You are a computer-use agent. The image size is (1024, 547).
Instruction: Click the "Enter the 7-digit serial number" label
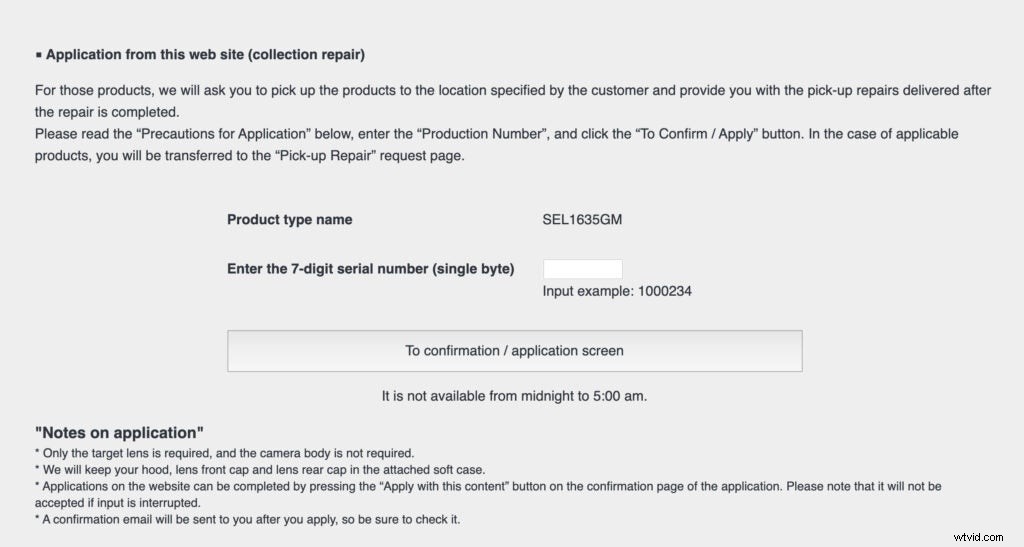tap(370, 269)
